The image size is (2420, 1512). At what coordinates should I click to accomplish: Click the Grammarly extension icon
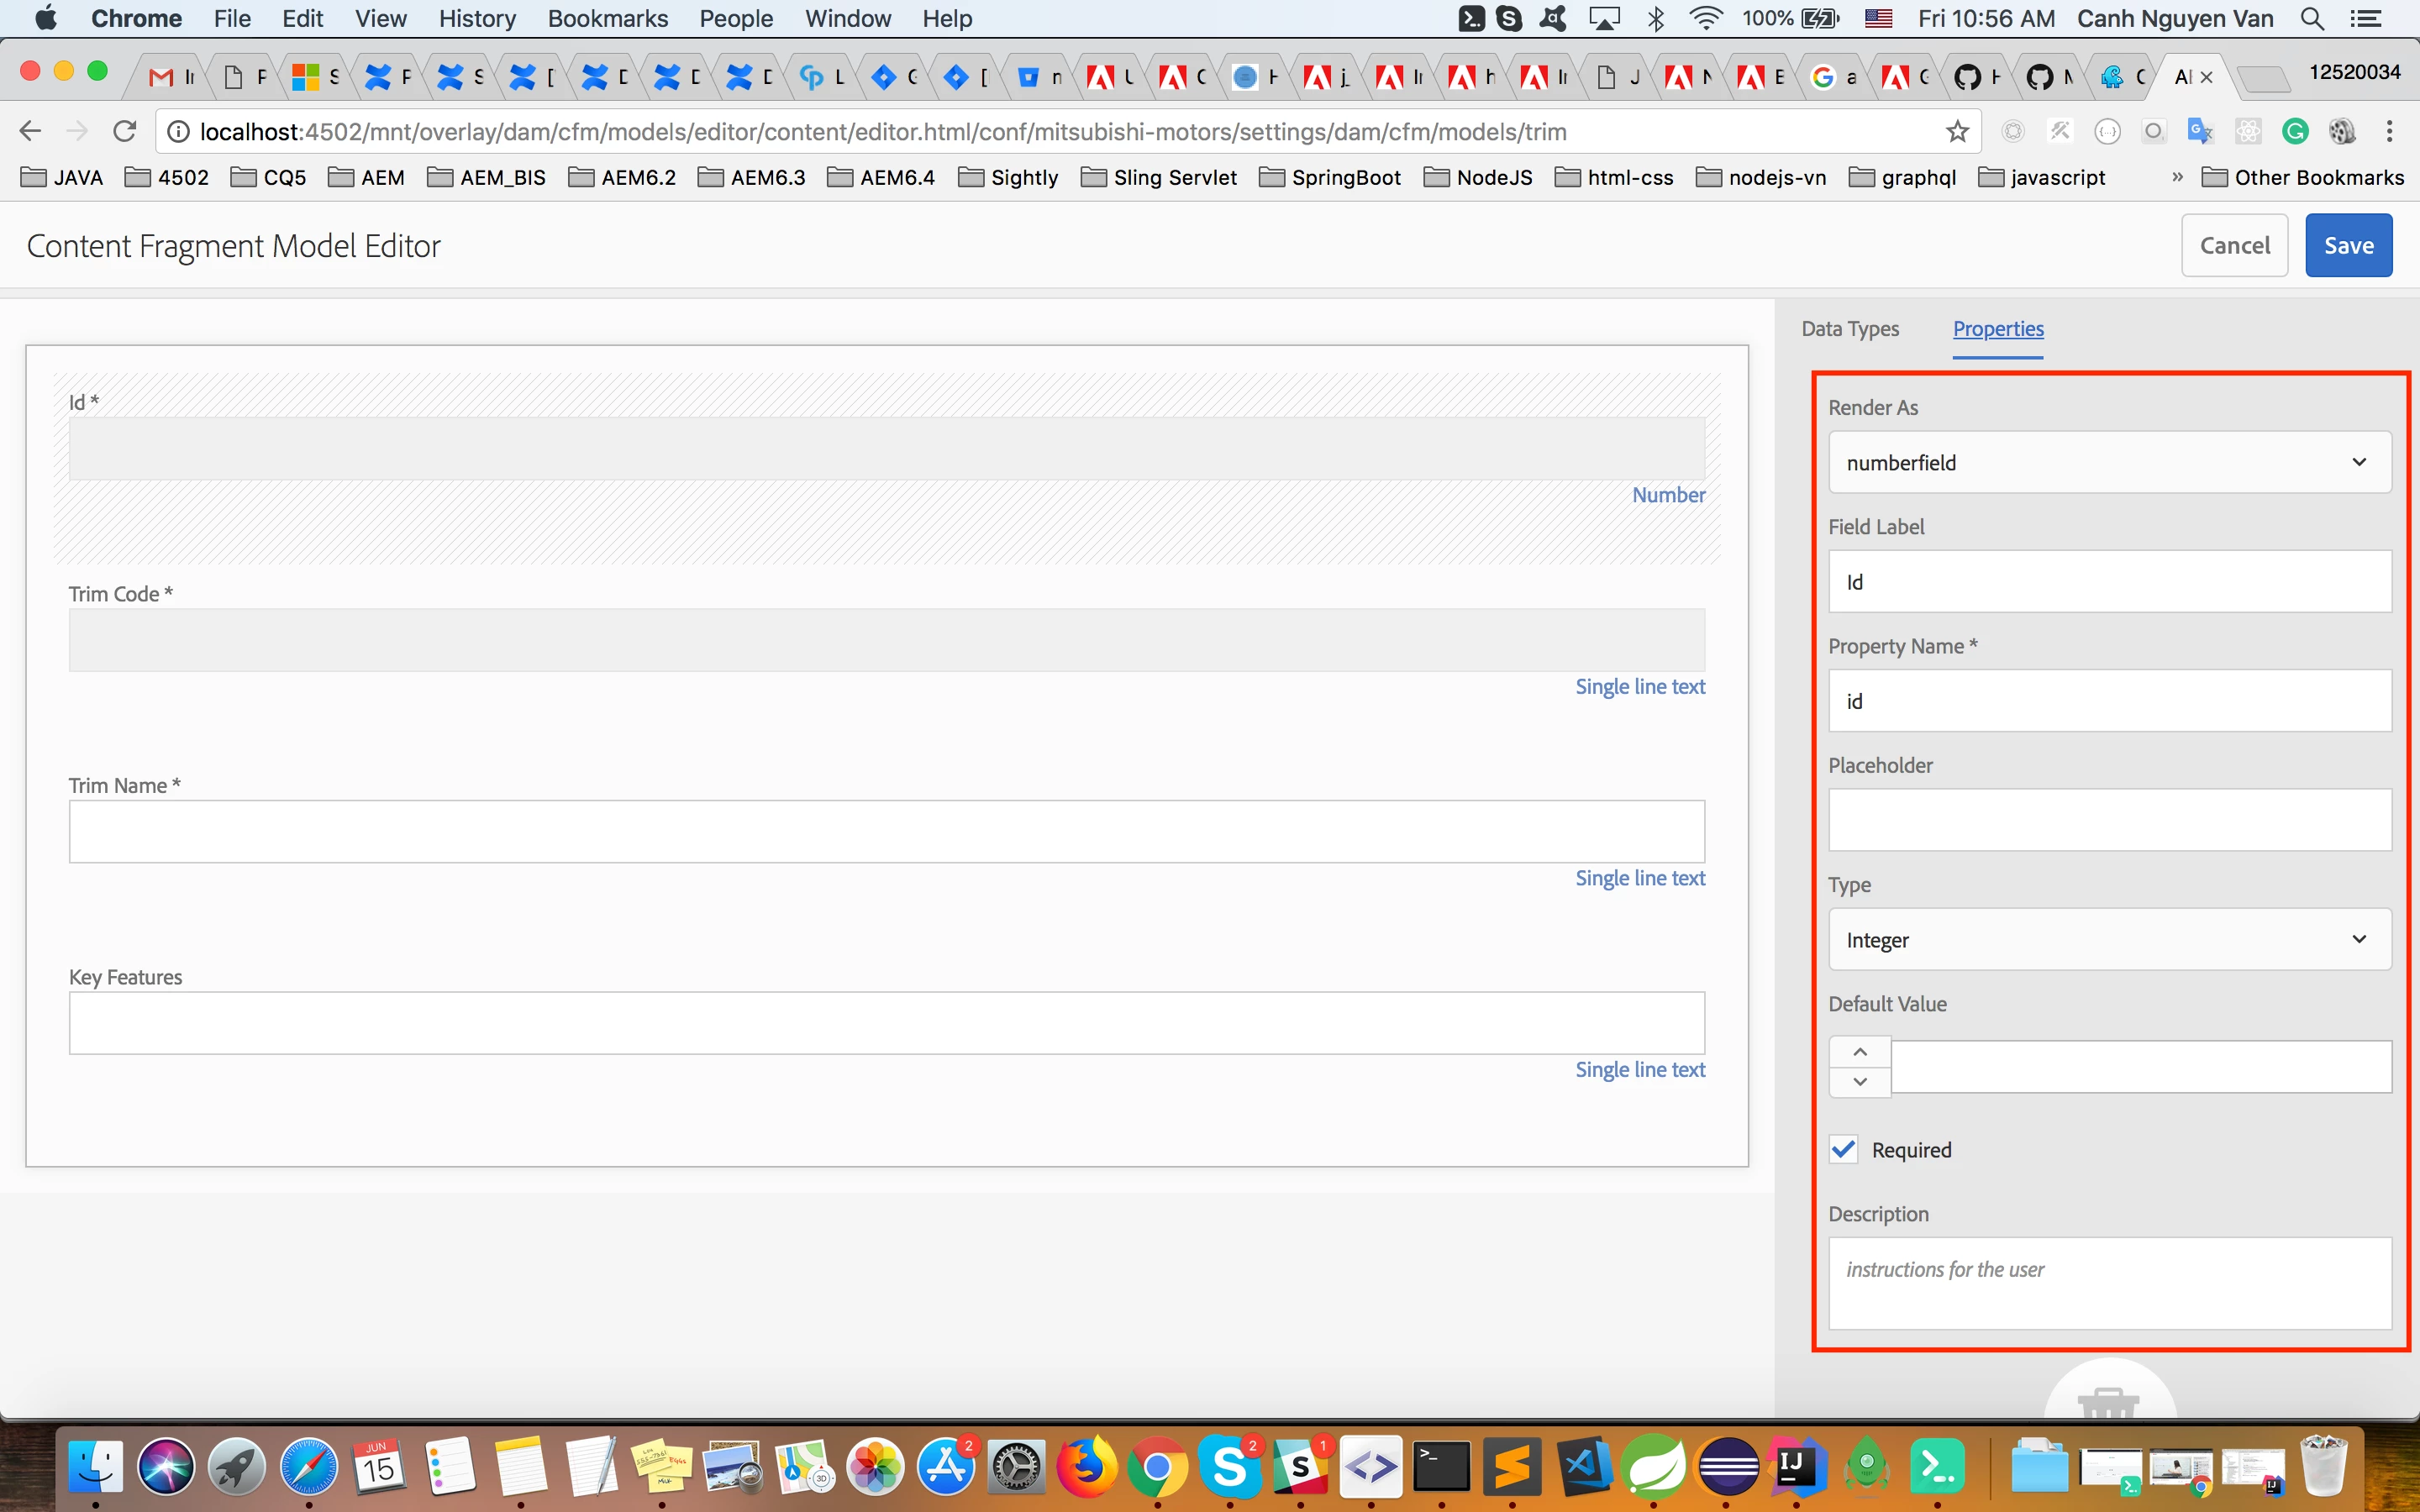pos(2294,132)
